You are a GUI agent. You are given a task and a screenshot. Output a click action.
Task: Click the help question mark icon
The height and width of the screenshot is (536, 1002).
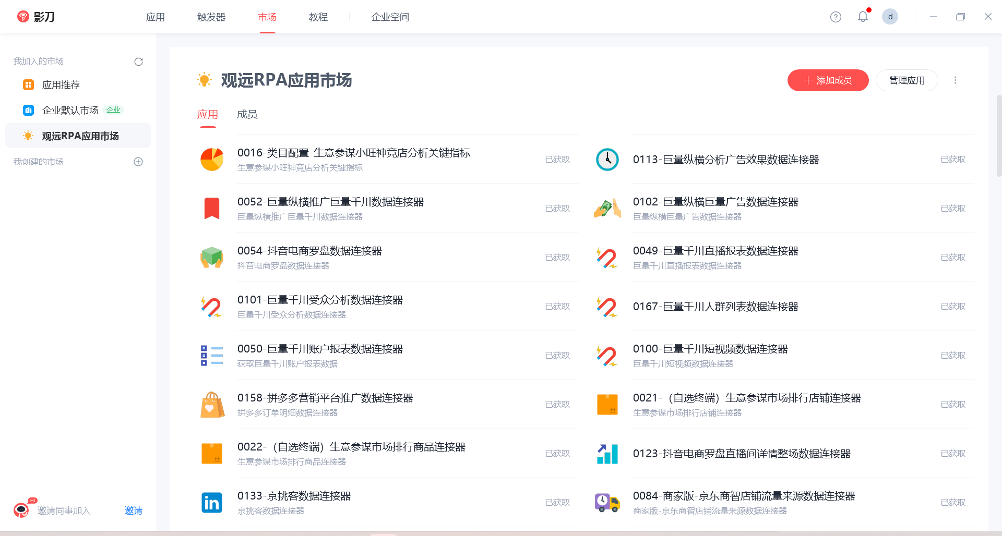click(836, 17)
